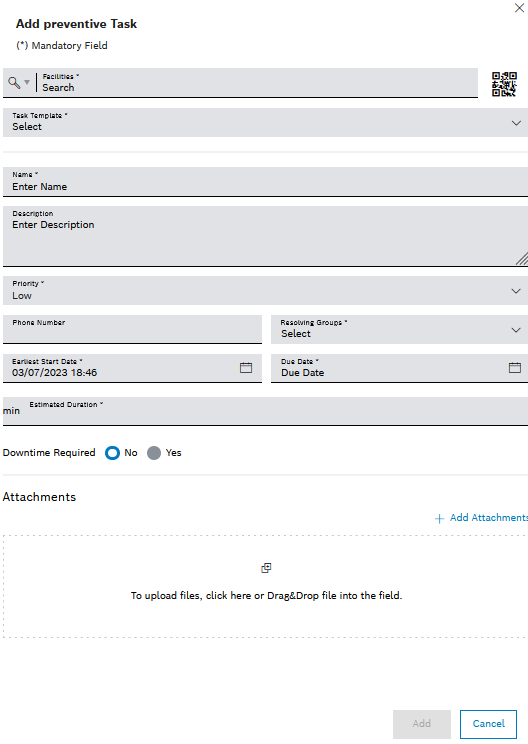This screenshot has width=528, height=744.
Task: Open the Due Date calendar icon
Action: 515,367
